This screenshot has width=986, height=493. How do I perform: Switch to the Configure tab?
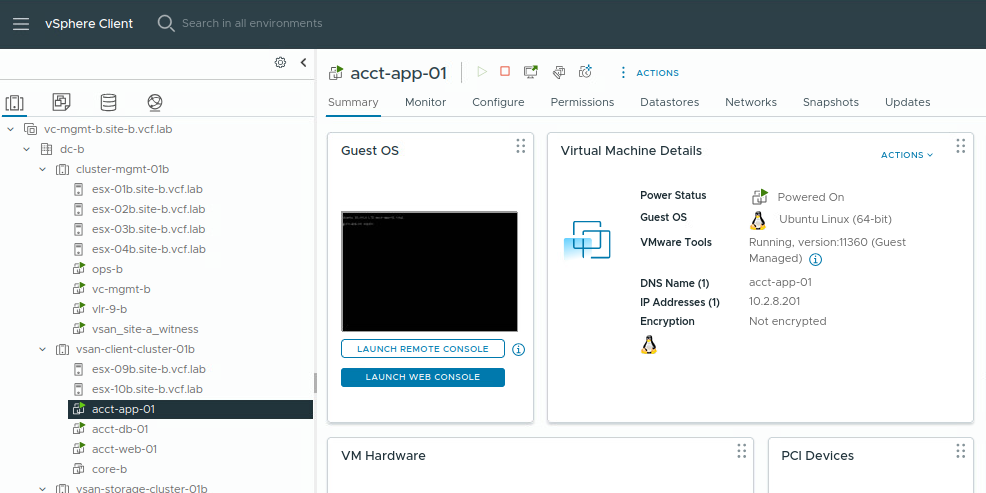click(498, 102)
